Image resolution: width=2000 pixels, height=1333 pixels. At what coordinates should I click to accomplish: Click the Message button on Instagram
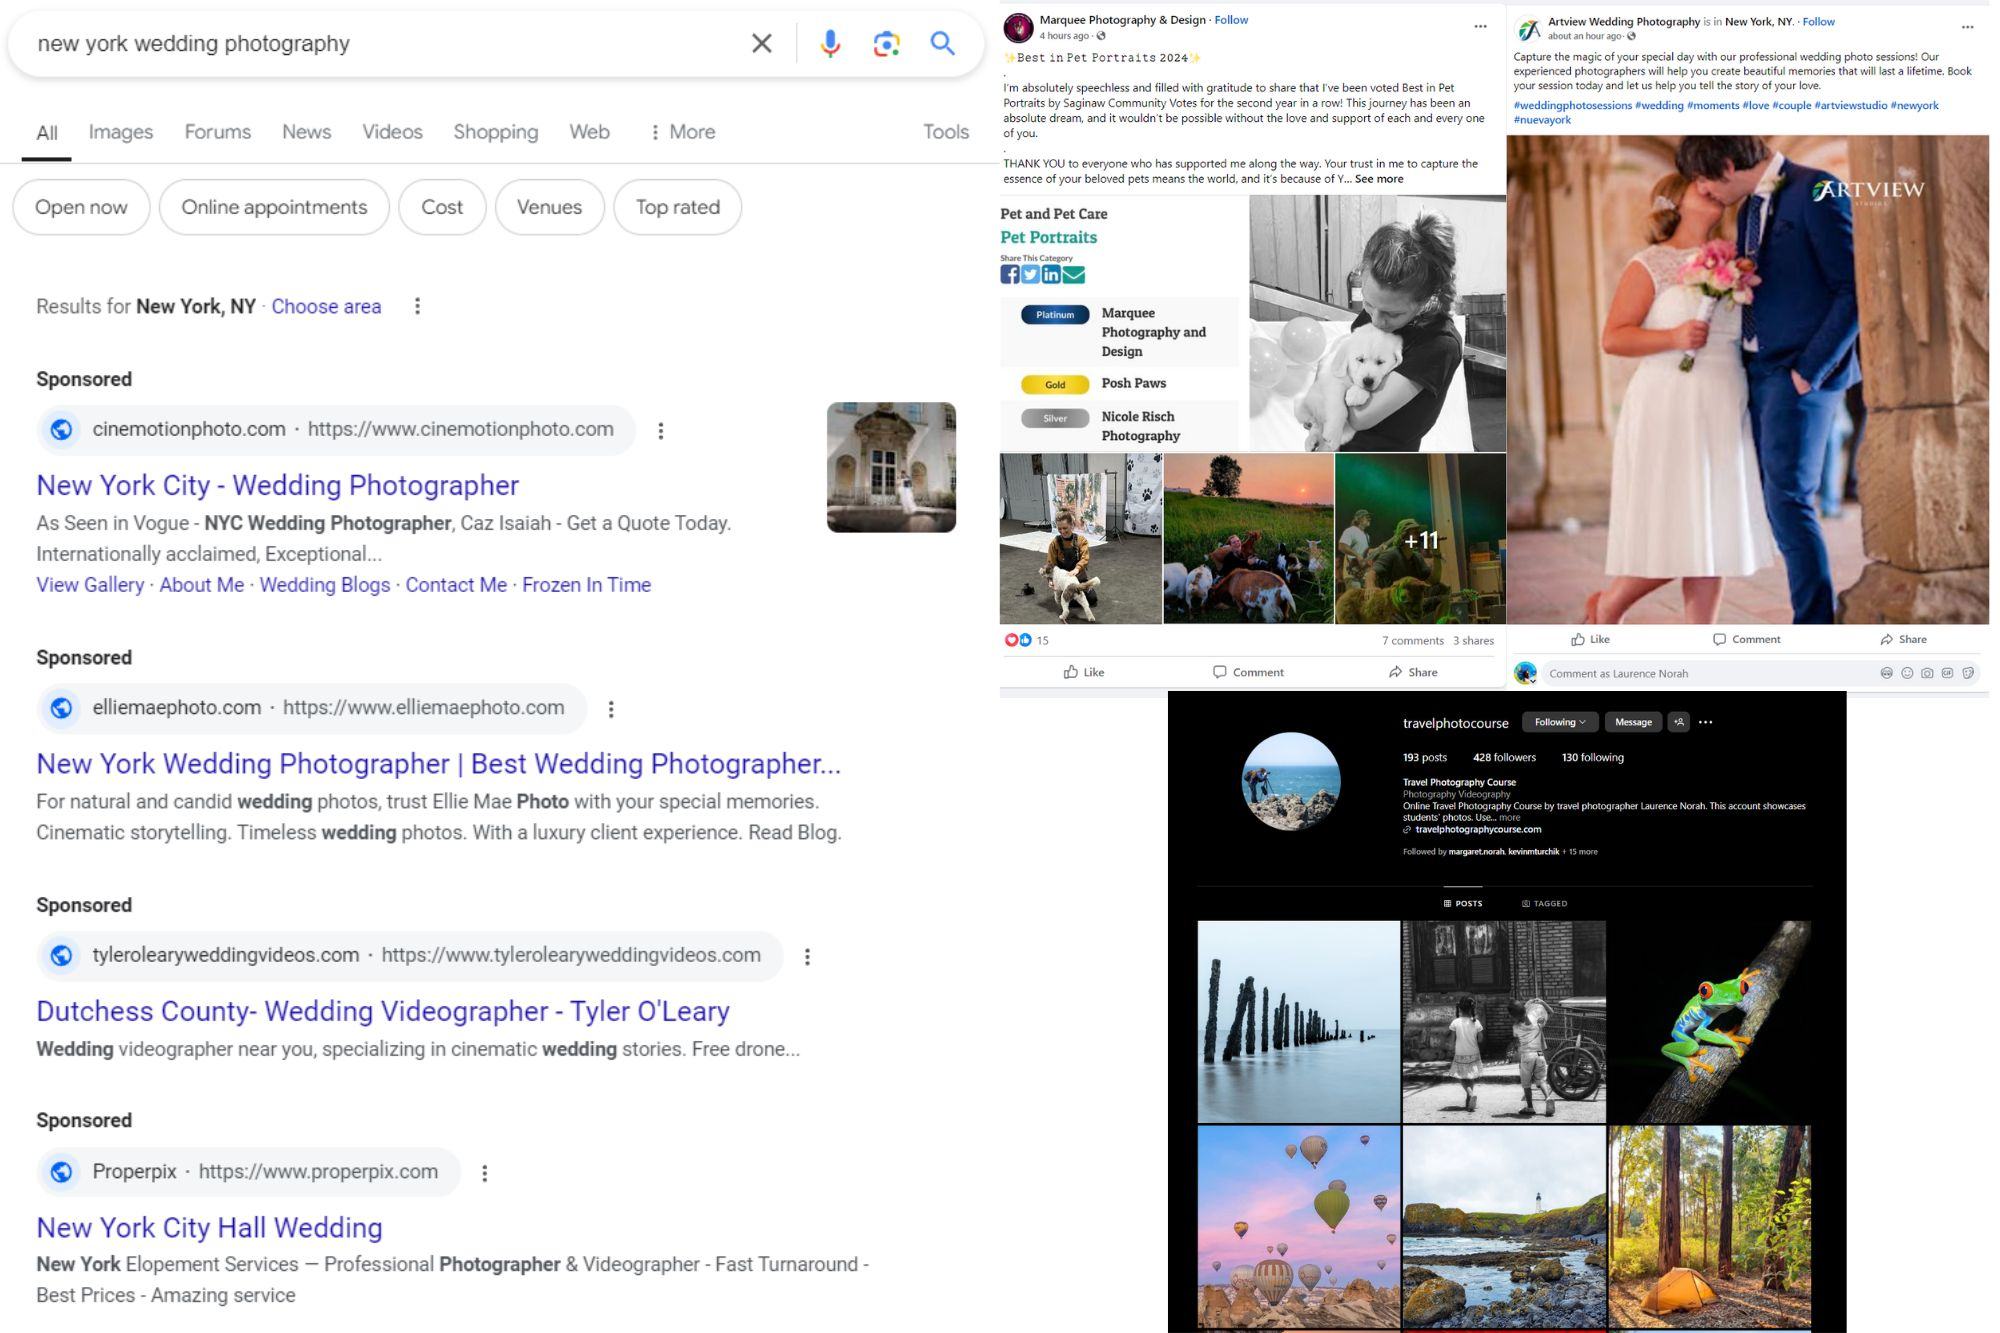tap(1633, 722)
